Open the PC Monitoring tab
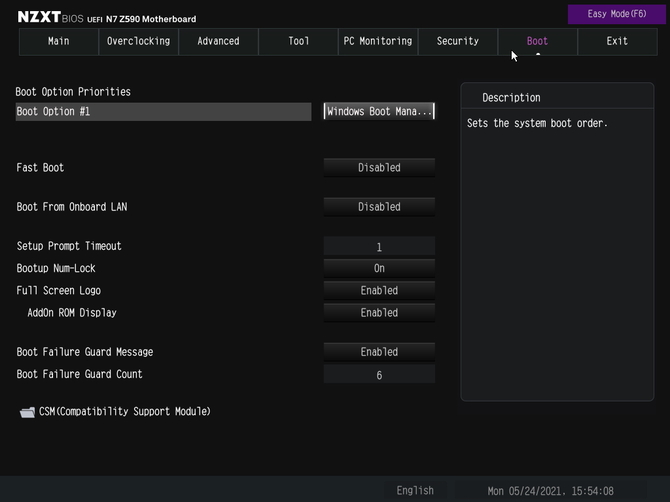Viewport: 670px width, 502px height. point(378,41)
